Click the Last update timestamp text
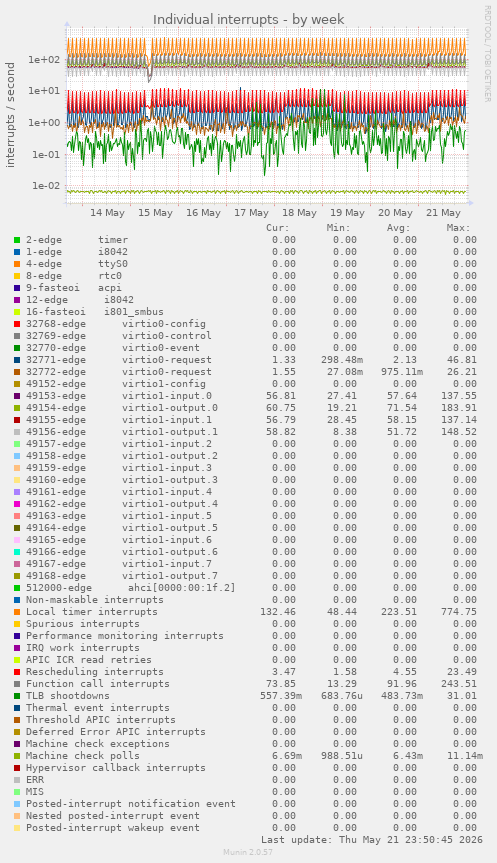 (x=372, y=840)
